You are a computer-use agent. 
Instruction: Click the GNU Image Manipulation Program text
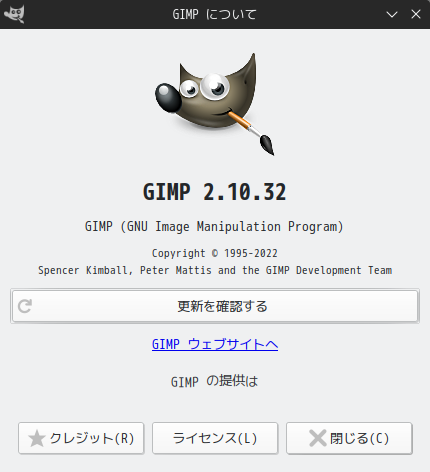point(214,227)
